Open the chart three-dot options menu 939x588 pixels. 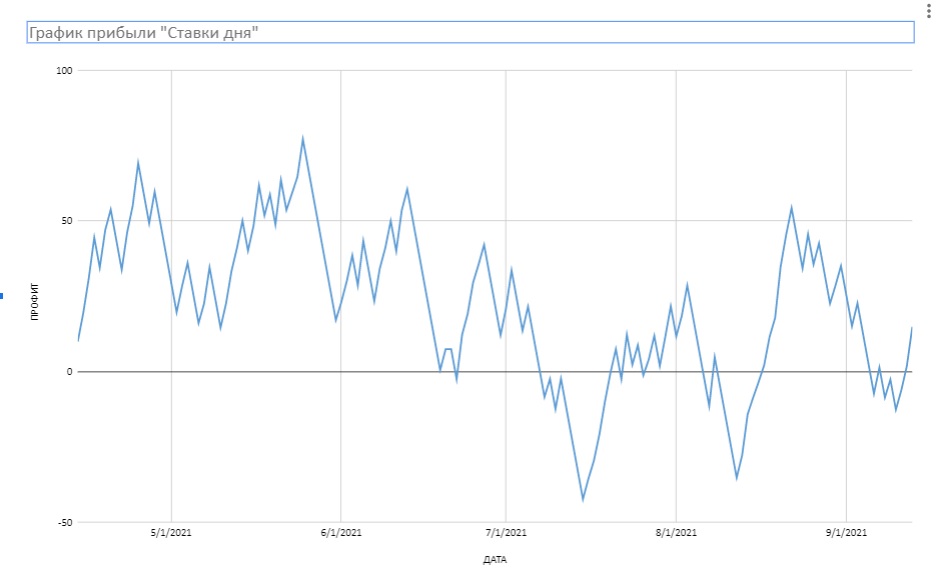pyautogui.click(x=931, y=6)
